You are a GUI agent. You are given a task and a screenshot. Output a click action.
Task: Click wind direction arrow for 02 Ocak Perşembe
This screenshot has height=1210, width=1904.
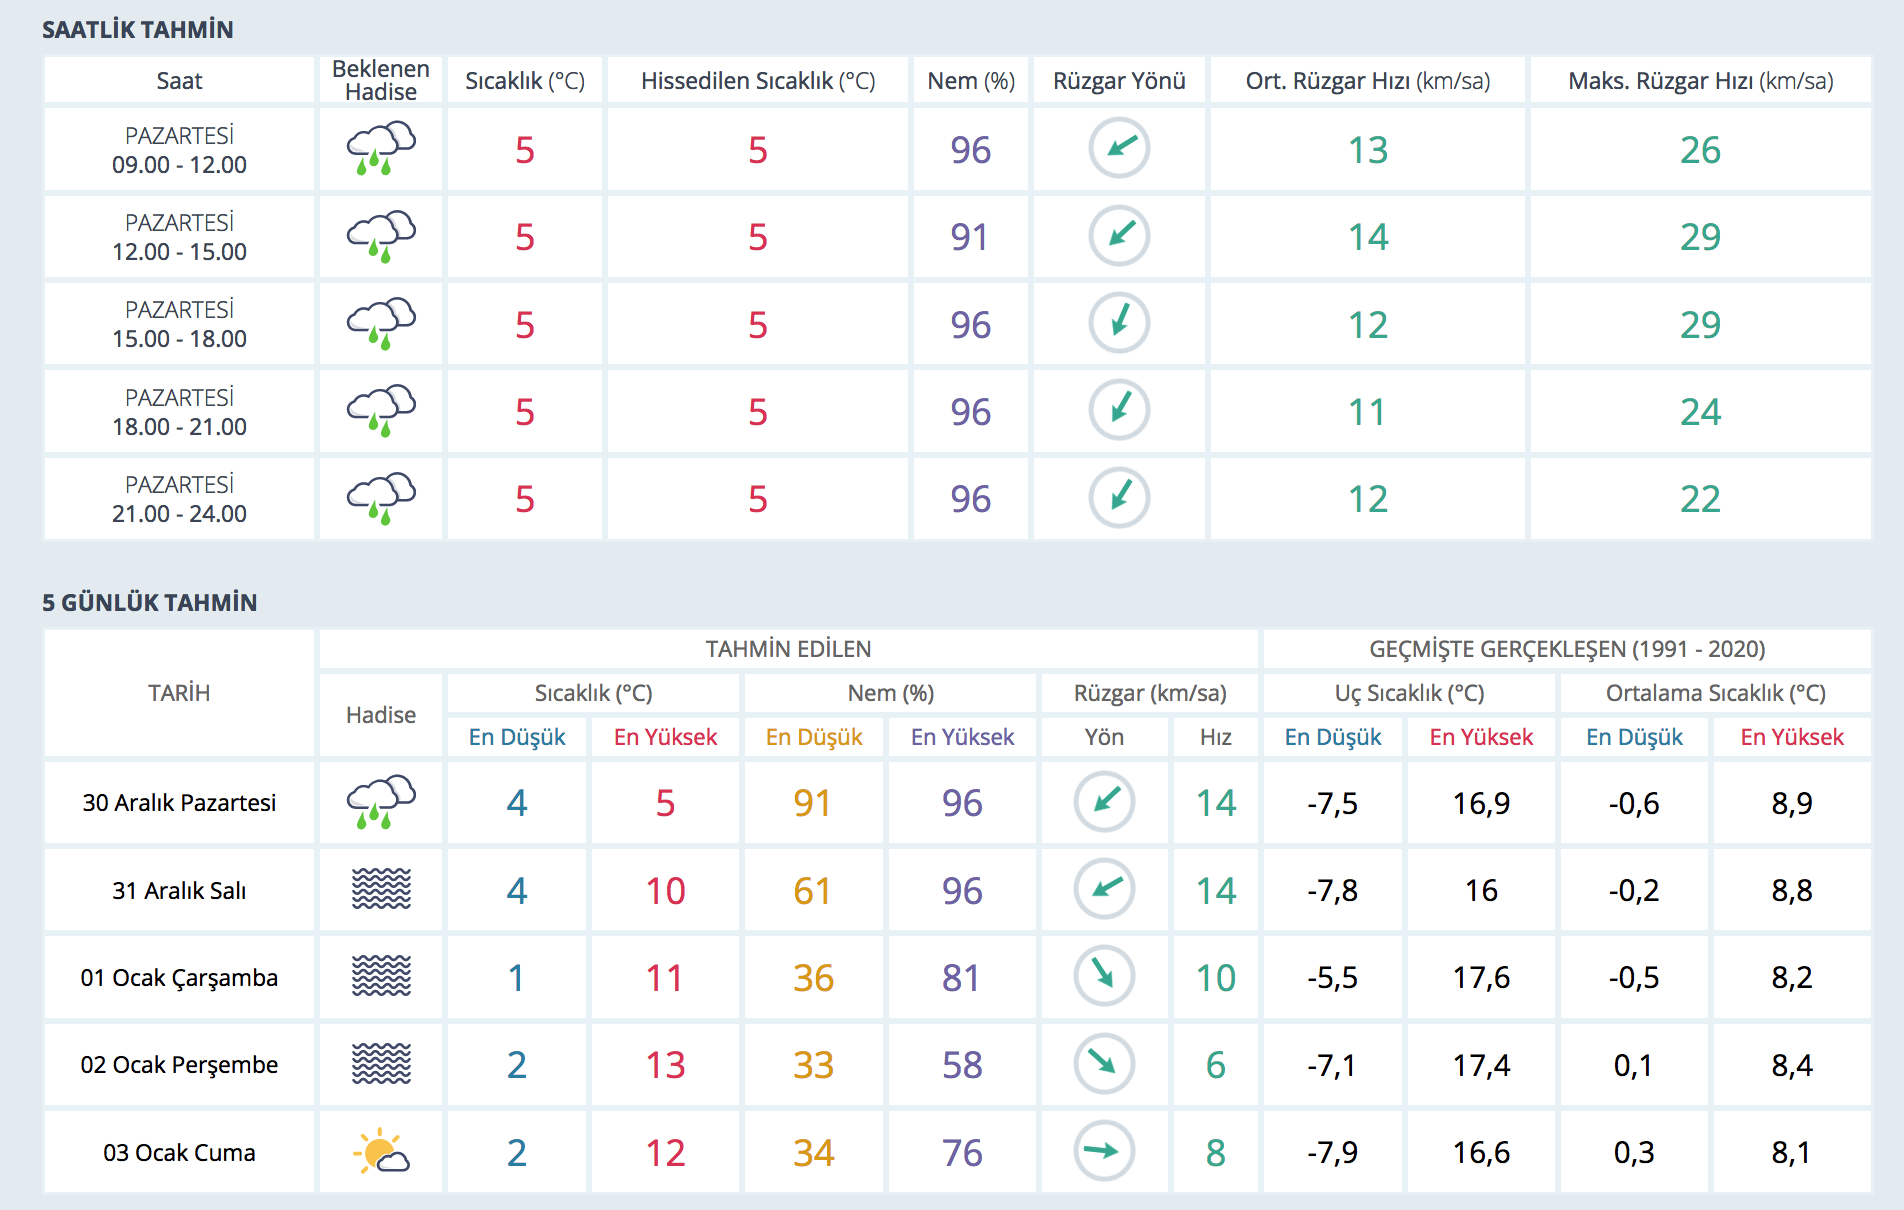click(x=1104, y=1063)
